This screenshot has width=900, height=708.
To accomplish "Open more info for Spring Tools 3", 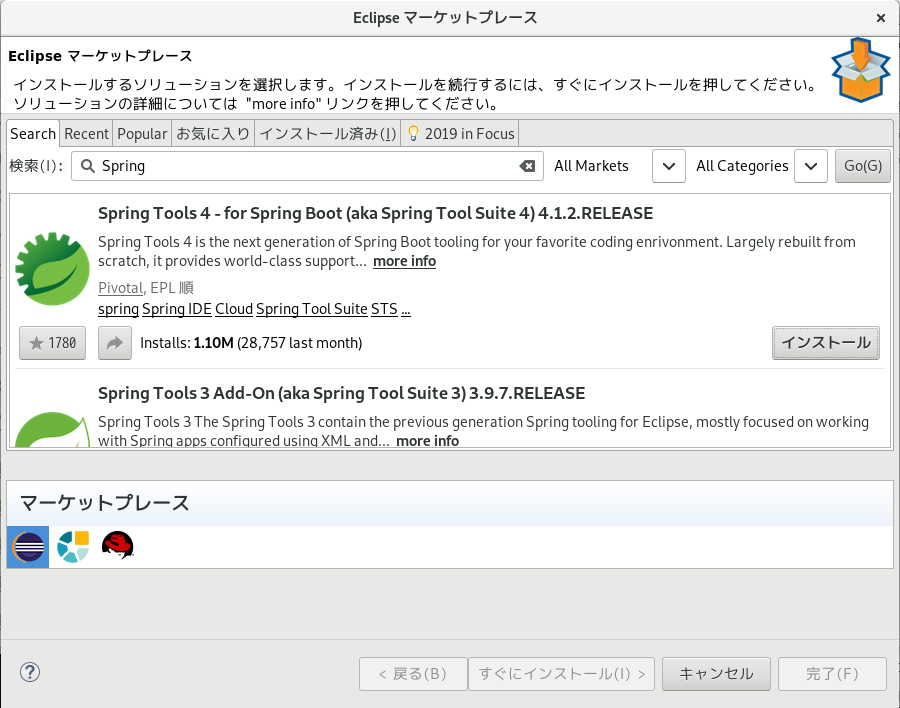I will click(428, 440).
